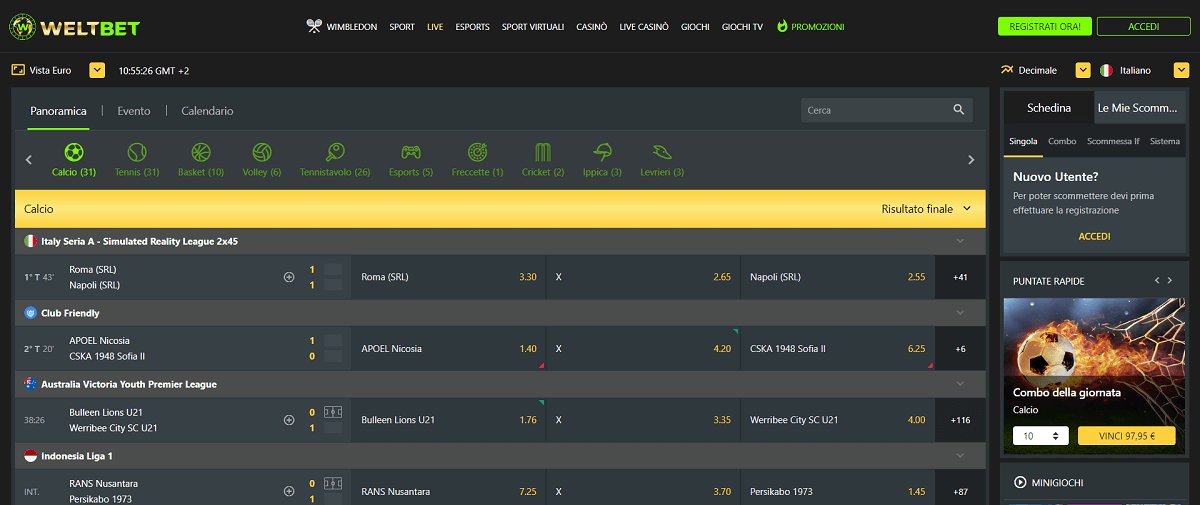Open Vista Euro dropdown arrow

(97, 70)
